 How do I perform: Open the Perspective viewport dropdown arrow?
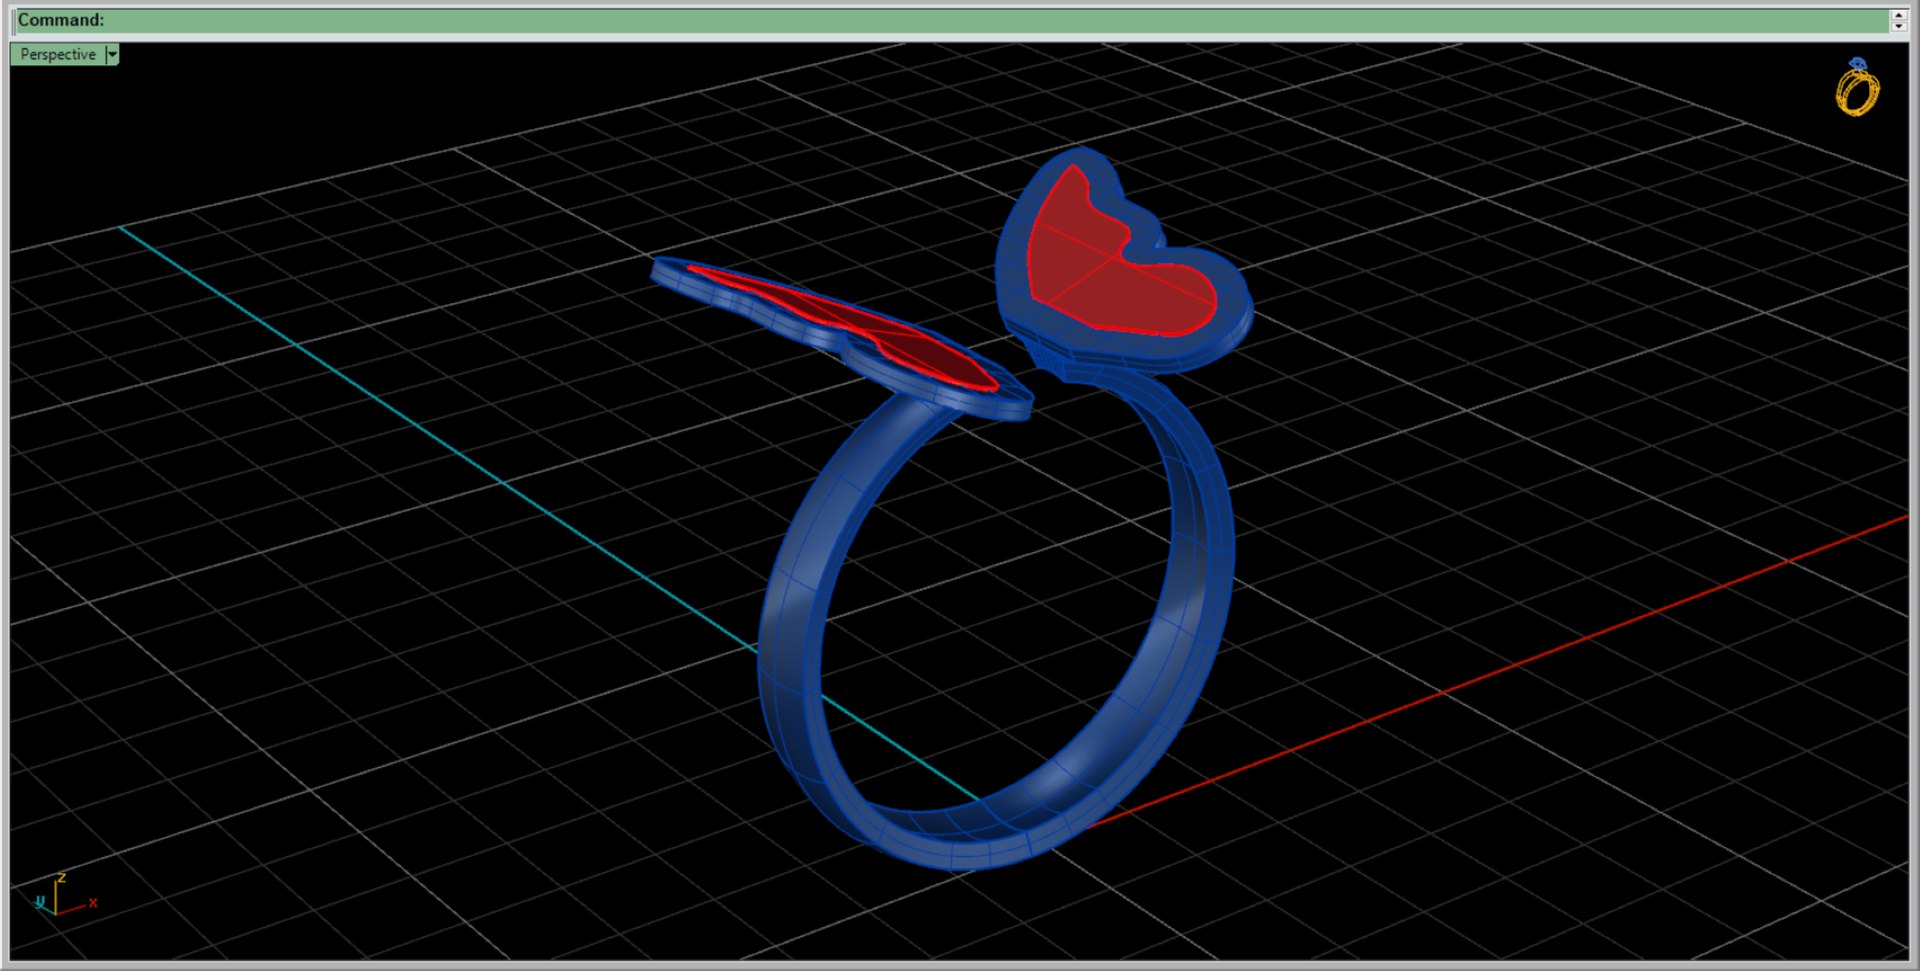click(112, 55)
